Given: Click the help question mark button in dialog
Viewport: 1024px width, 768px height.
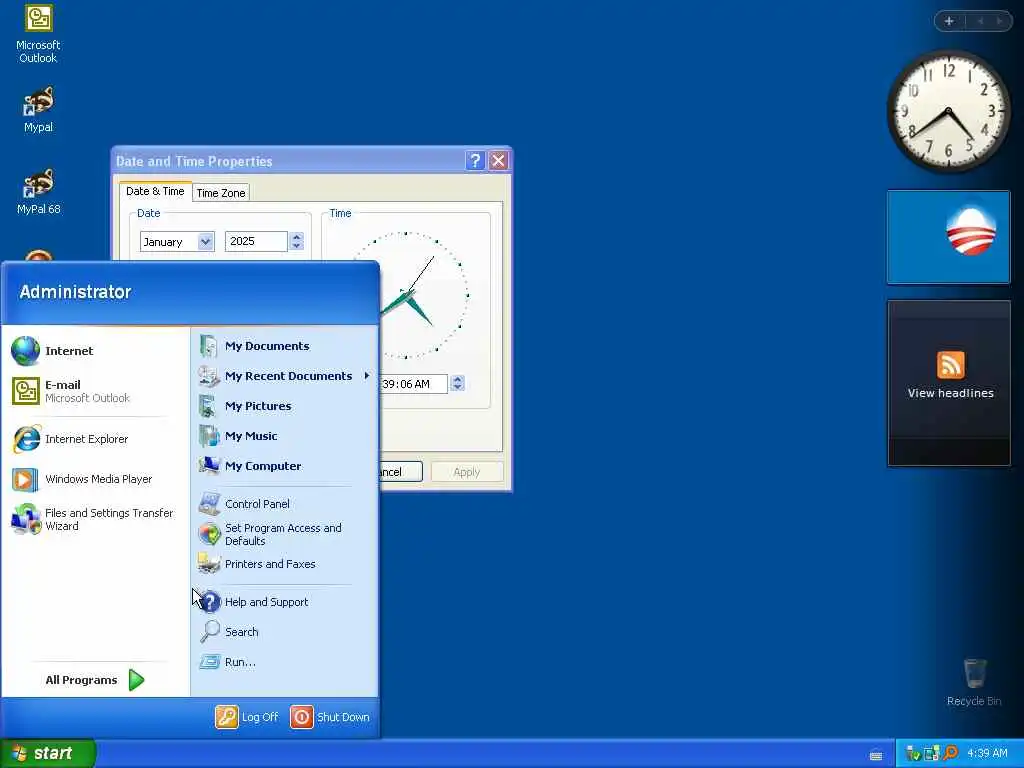Looking at the screenshot, I should [475, 161].
